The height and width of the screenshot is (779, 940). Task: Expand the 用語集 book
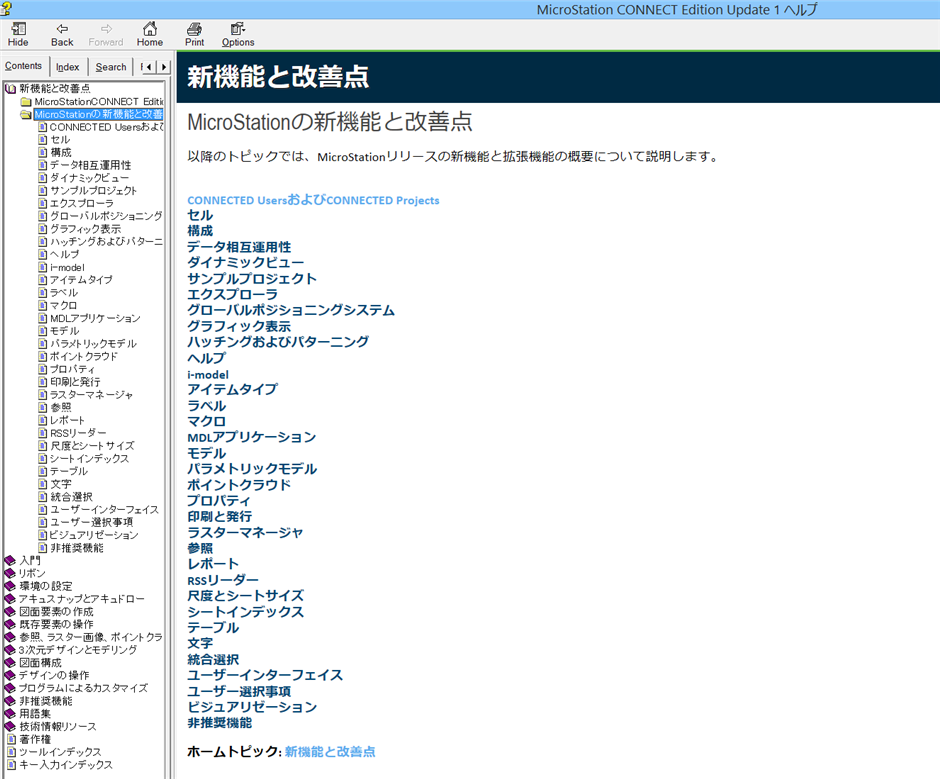click(10, 714)
